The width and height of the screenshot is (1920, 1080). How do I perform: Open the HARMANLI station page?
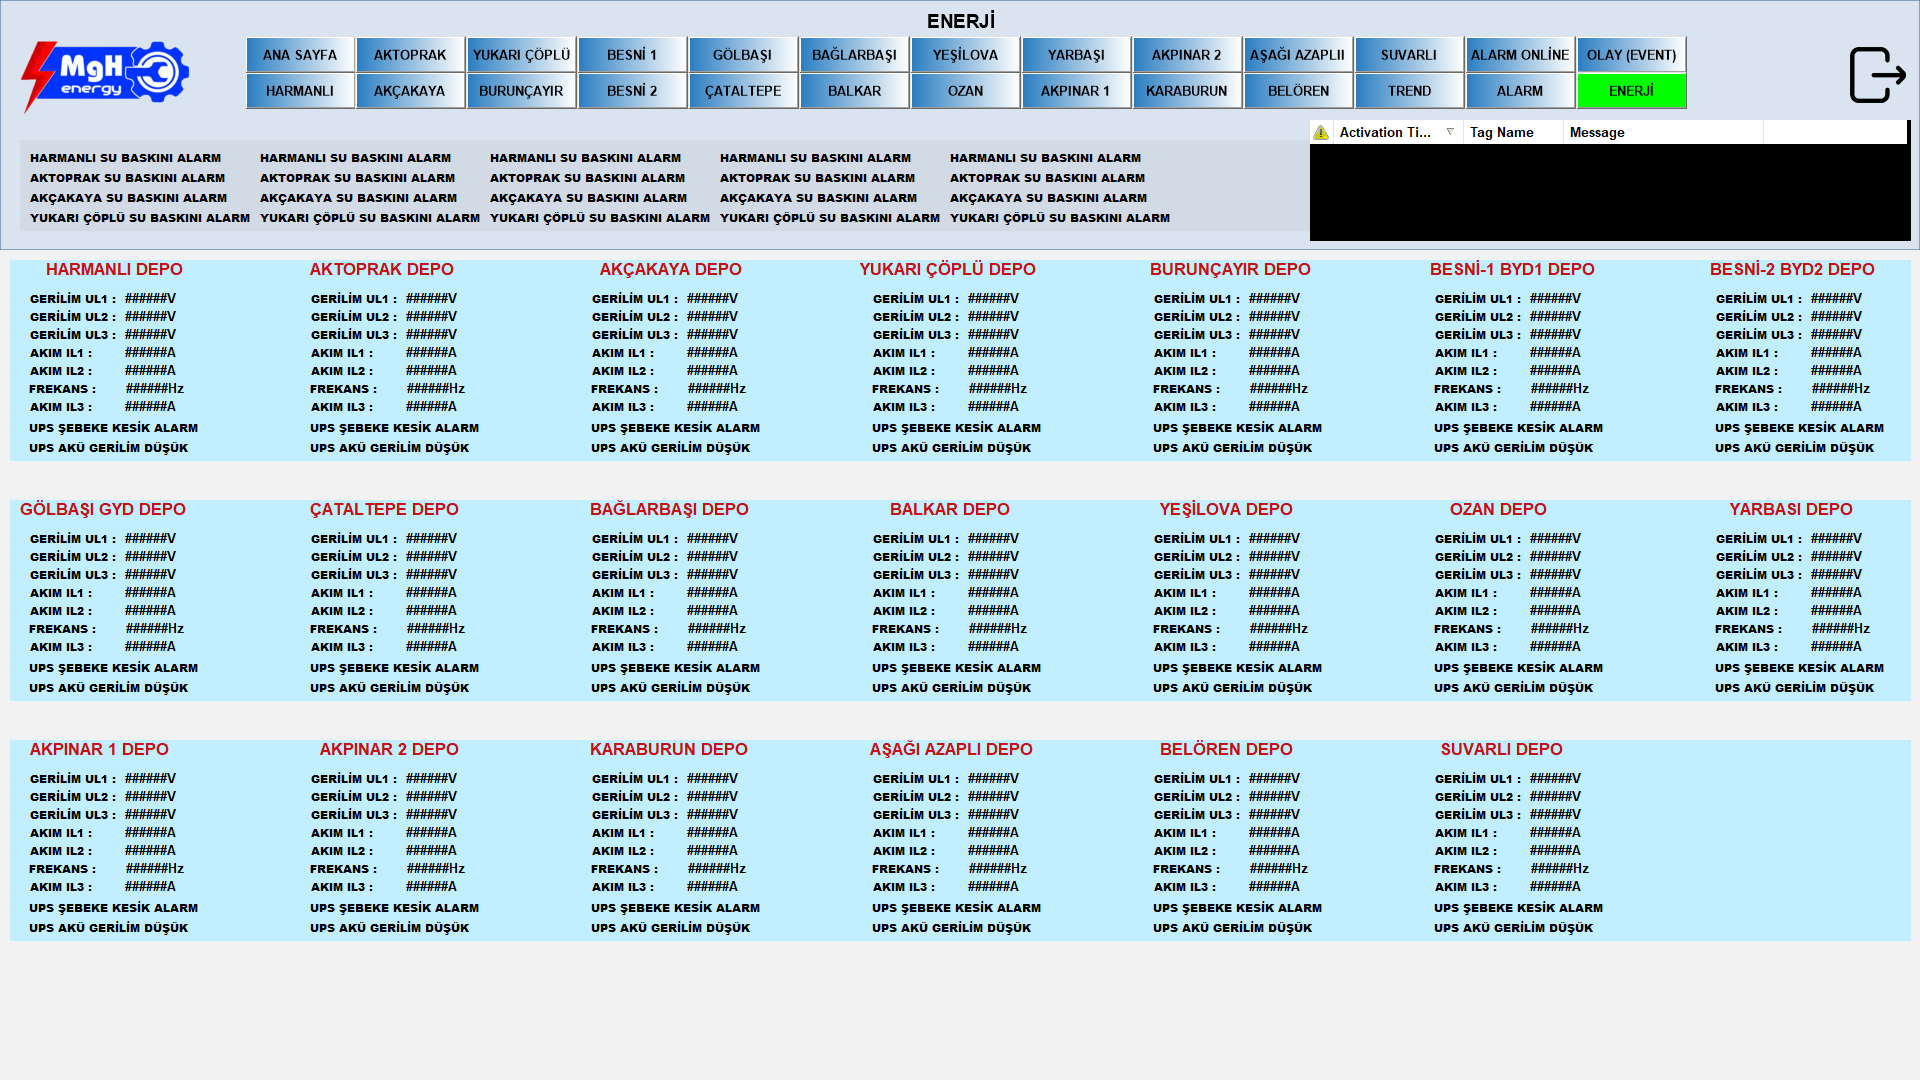pos(300,91)
